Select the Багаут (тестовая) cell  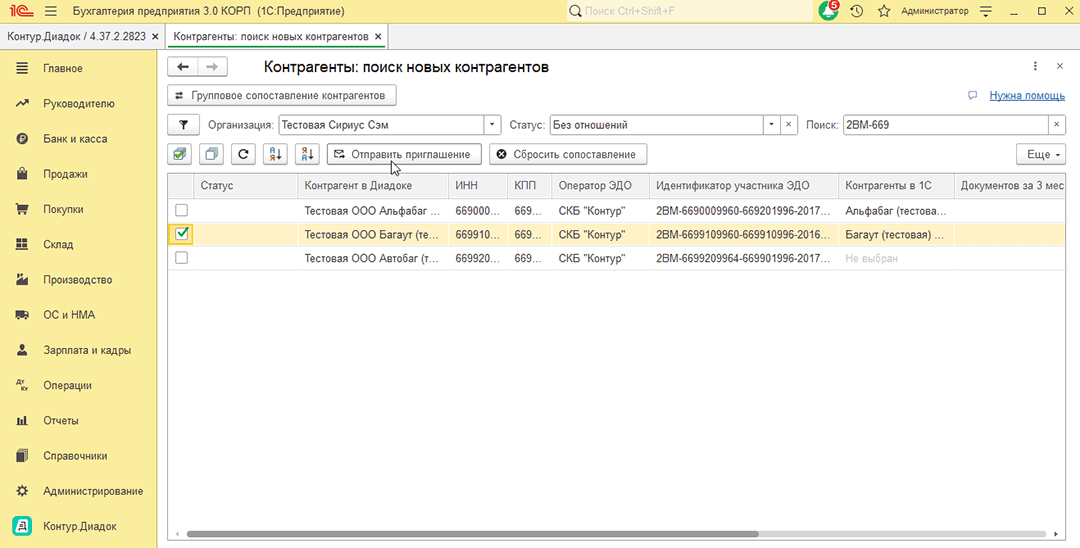(895, 235)
